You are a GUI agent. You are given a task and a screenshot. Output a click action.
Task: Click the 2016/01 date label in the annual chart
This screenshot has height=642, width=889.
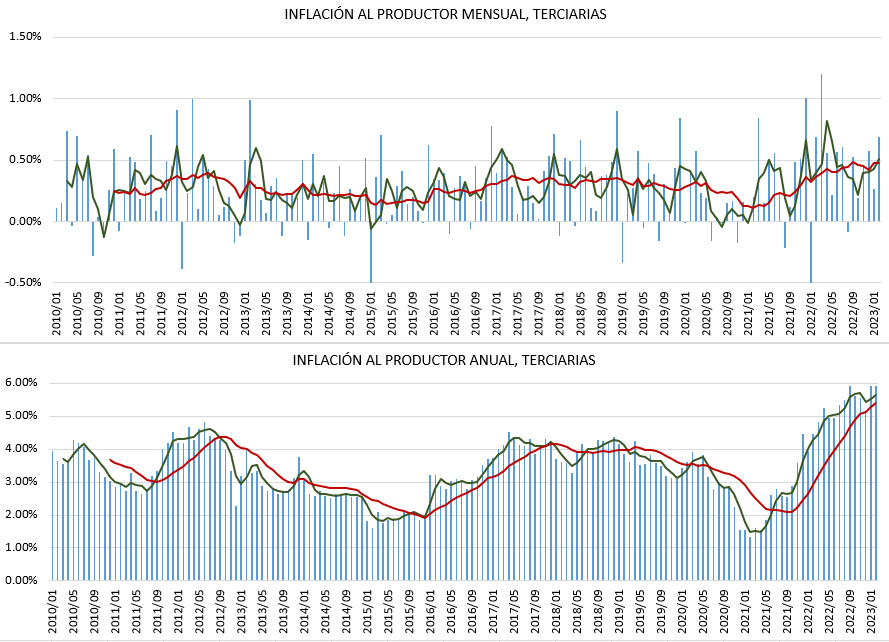[x=430, y=612]
